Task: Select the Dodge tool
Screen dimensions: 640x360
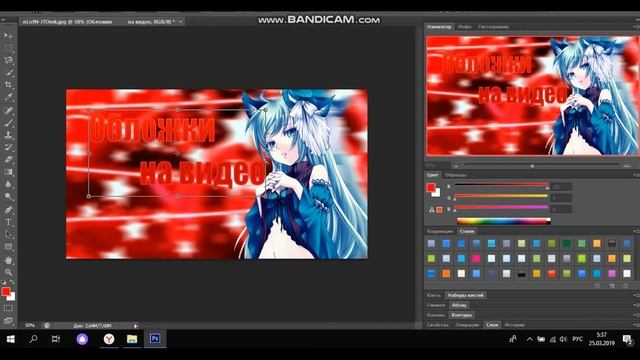Action: coord(8,196)
